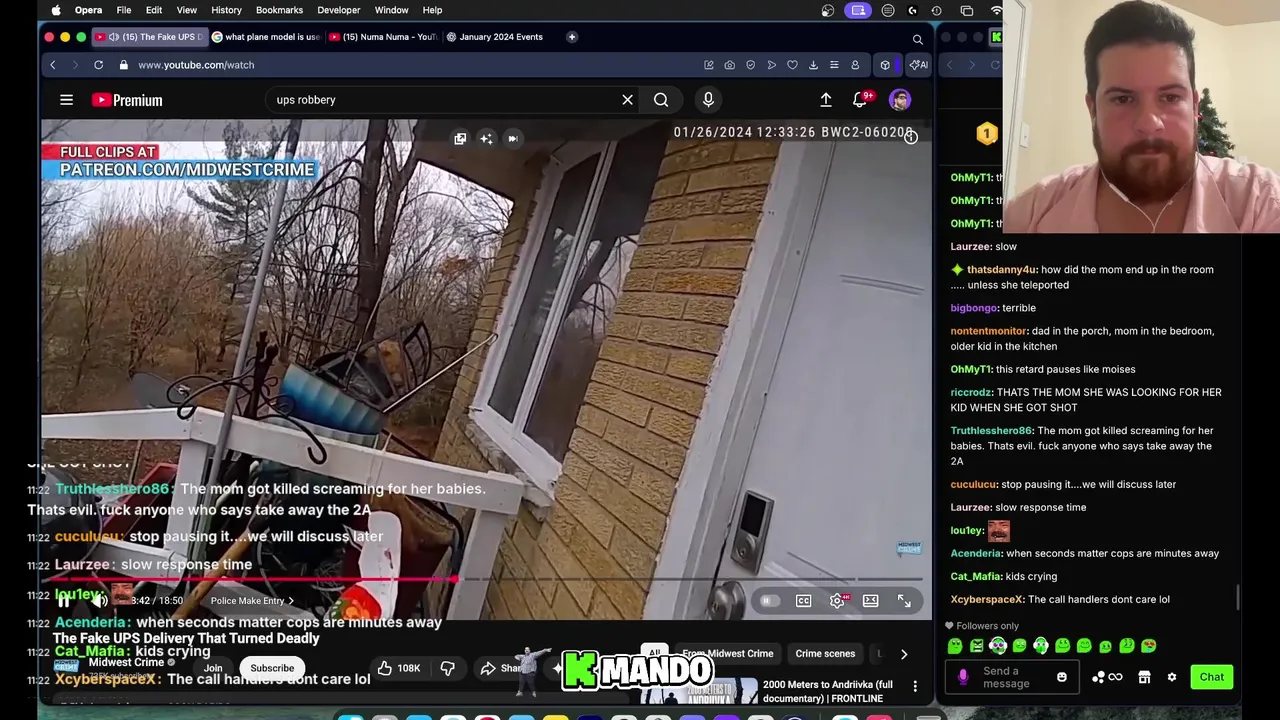Open the History menu
The height and width of the screenshot is (720, 1280).
[226, 10]
